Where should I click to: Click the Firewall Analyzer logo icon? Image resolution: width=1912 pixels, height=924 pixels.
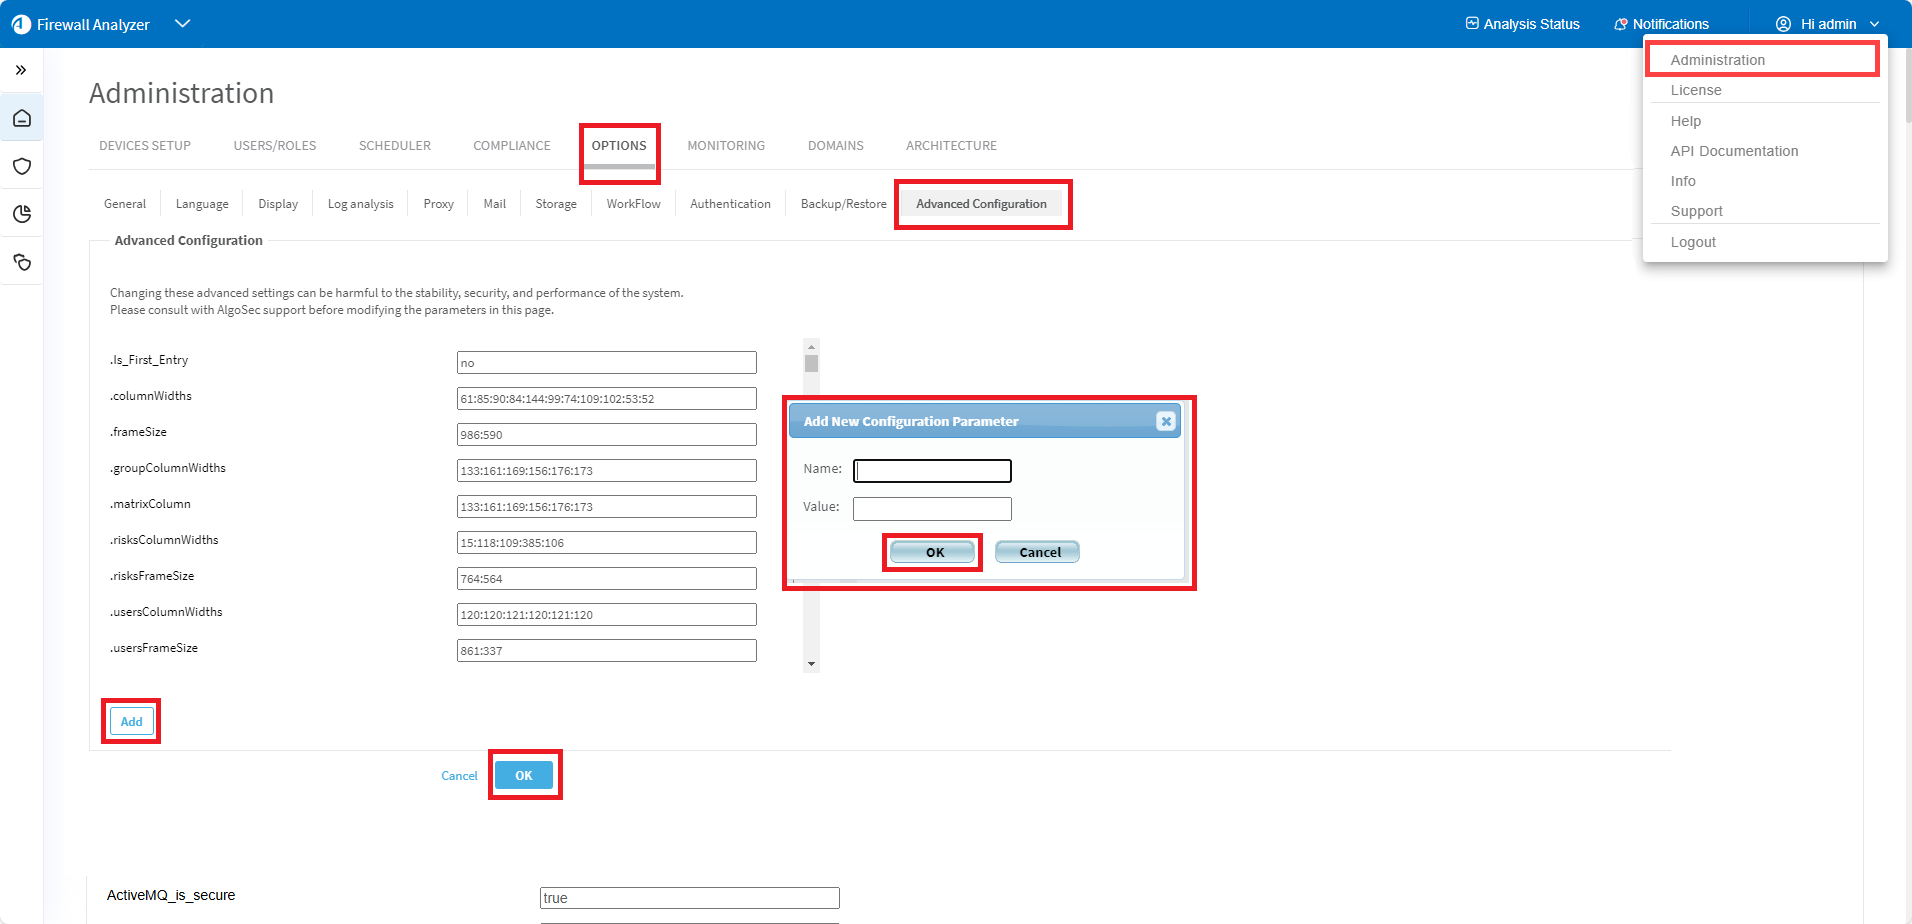[21, 24]
